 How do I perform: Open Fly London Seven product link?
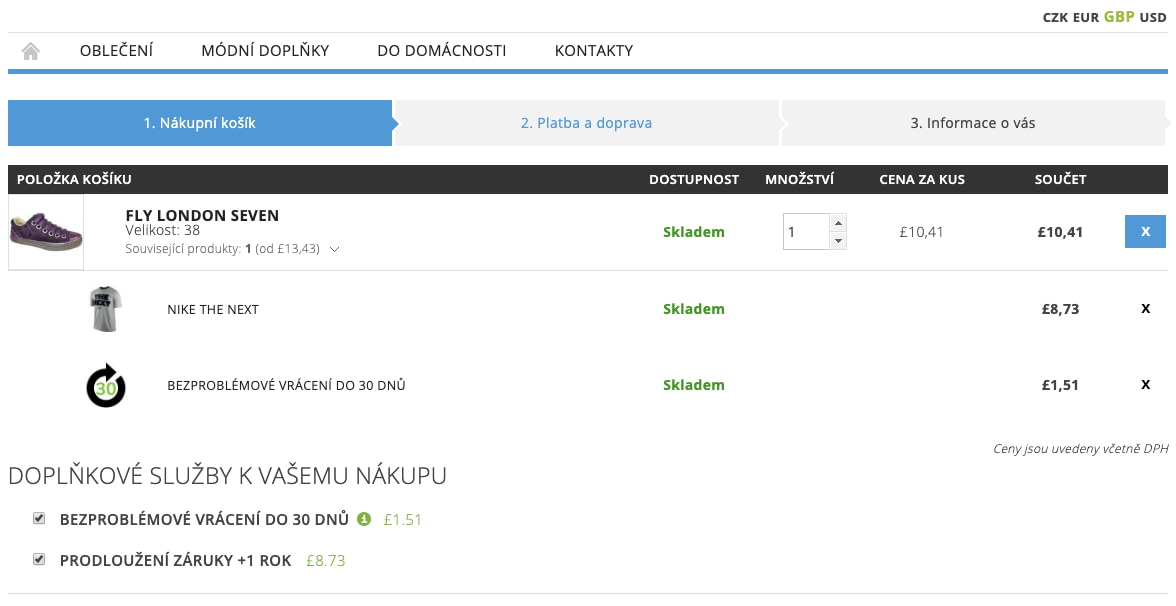tap(202, 215)
